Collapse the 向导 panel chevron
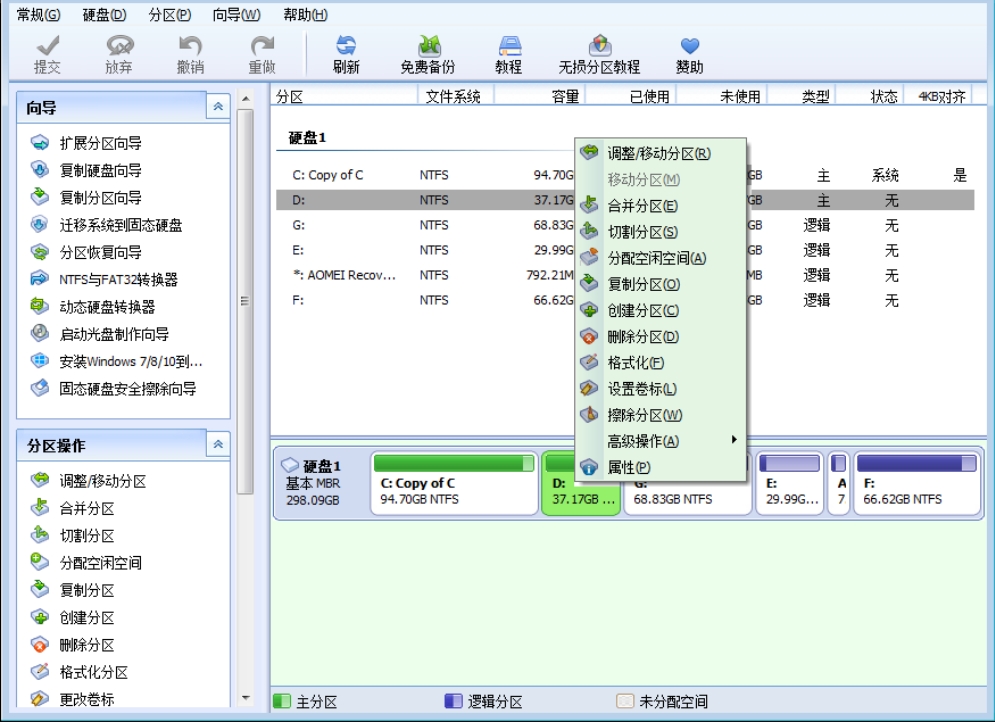The image size is (995, 722). [x=218, y=107]
